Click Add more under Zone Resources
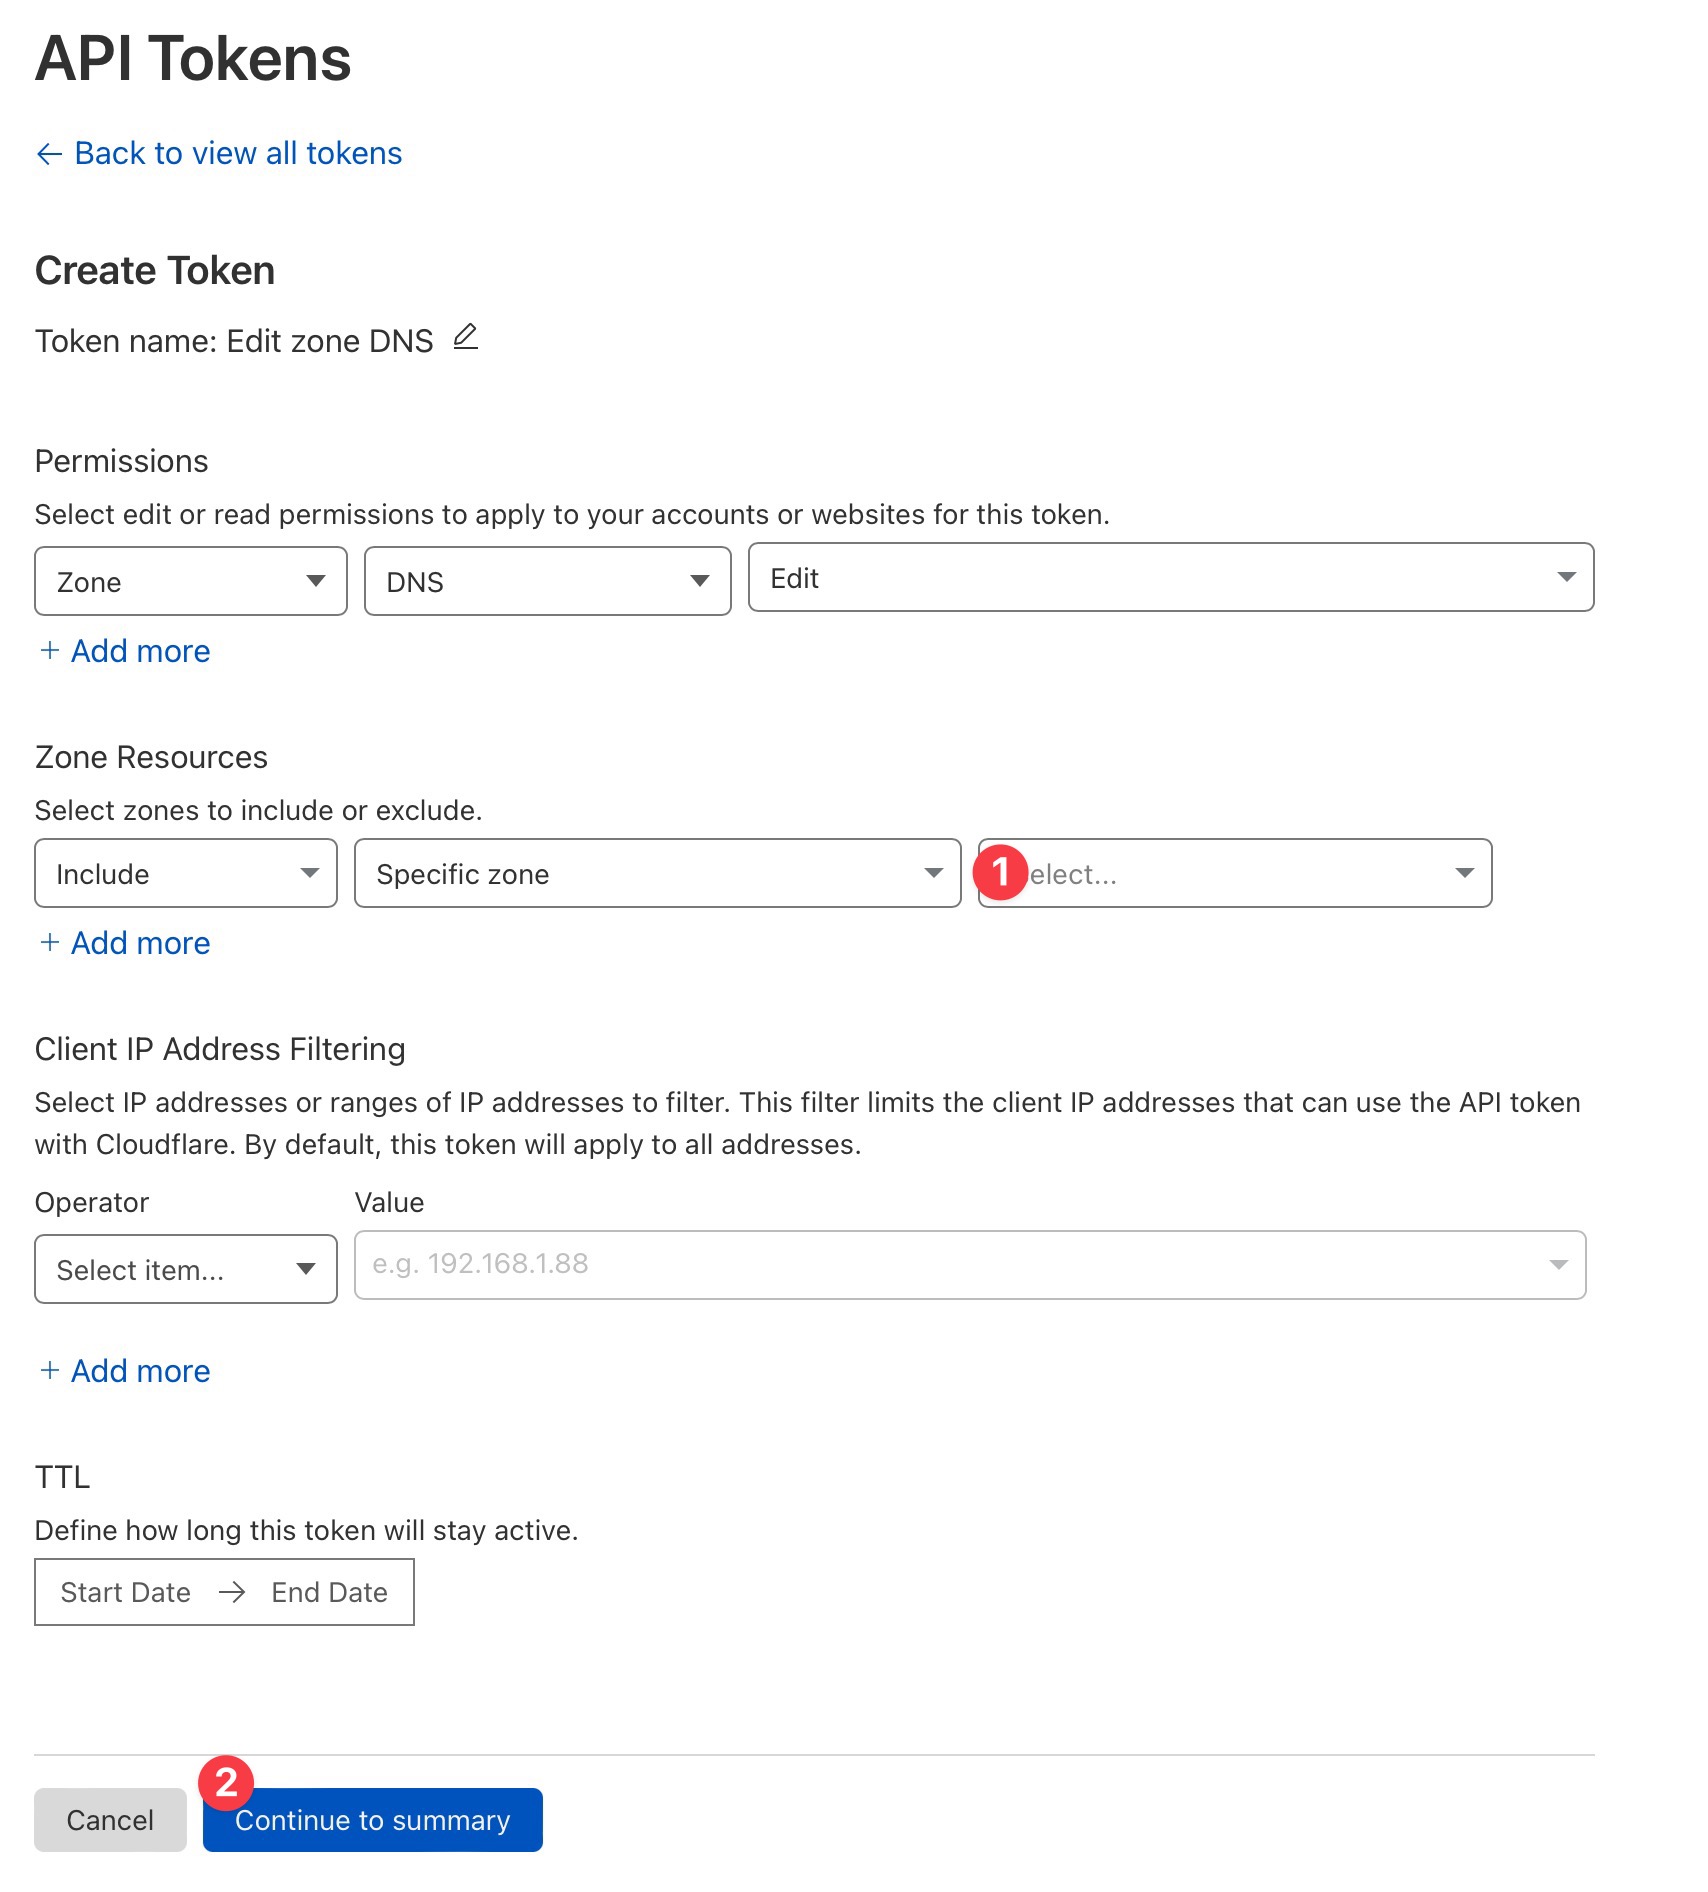 pyautogui.click(x=125, y=943)
